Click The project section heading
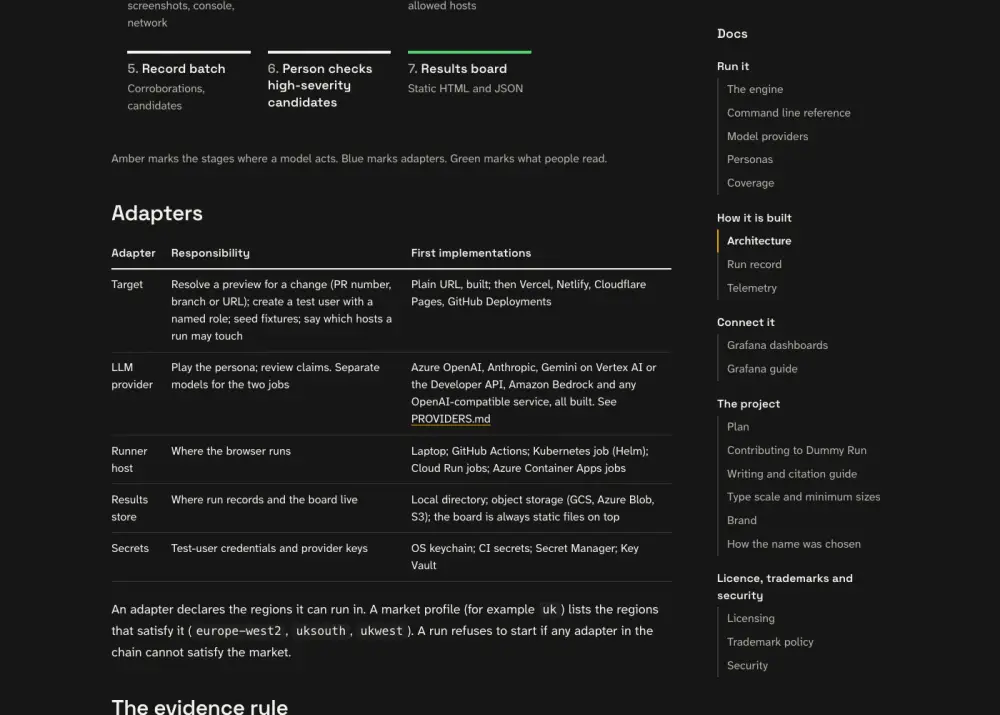 click(748, 404)
